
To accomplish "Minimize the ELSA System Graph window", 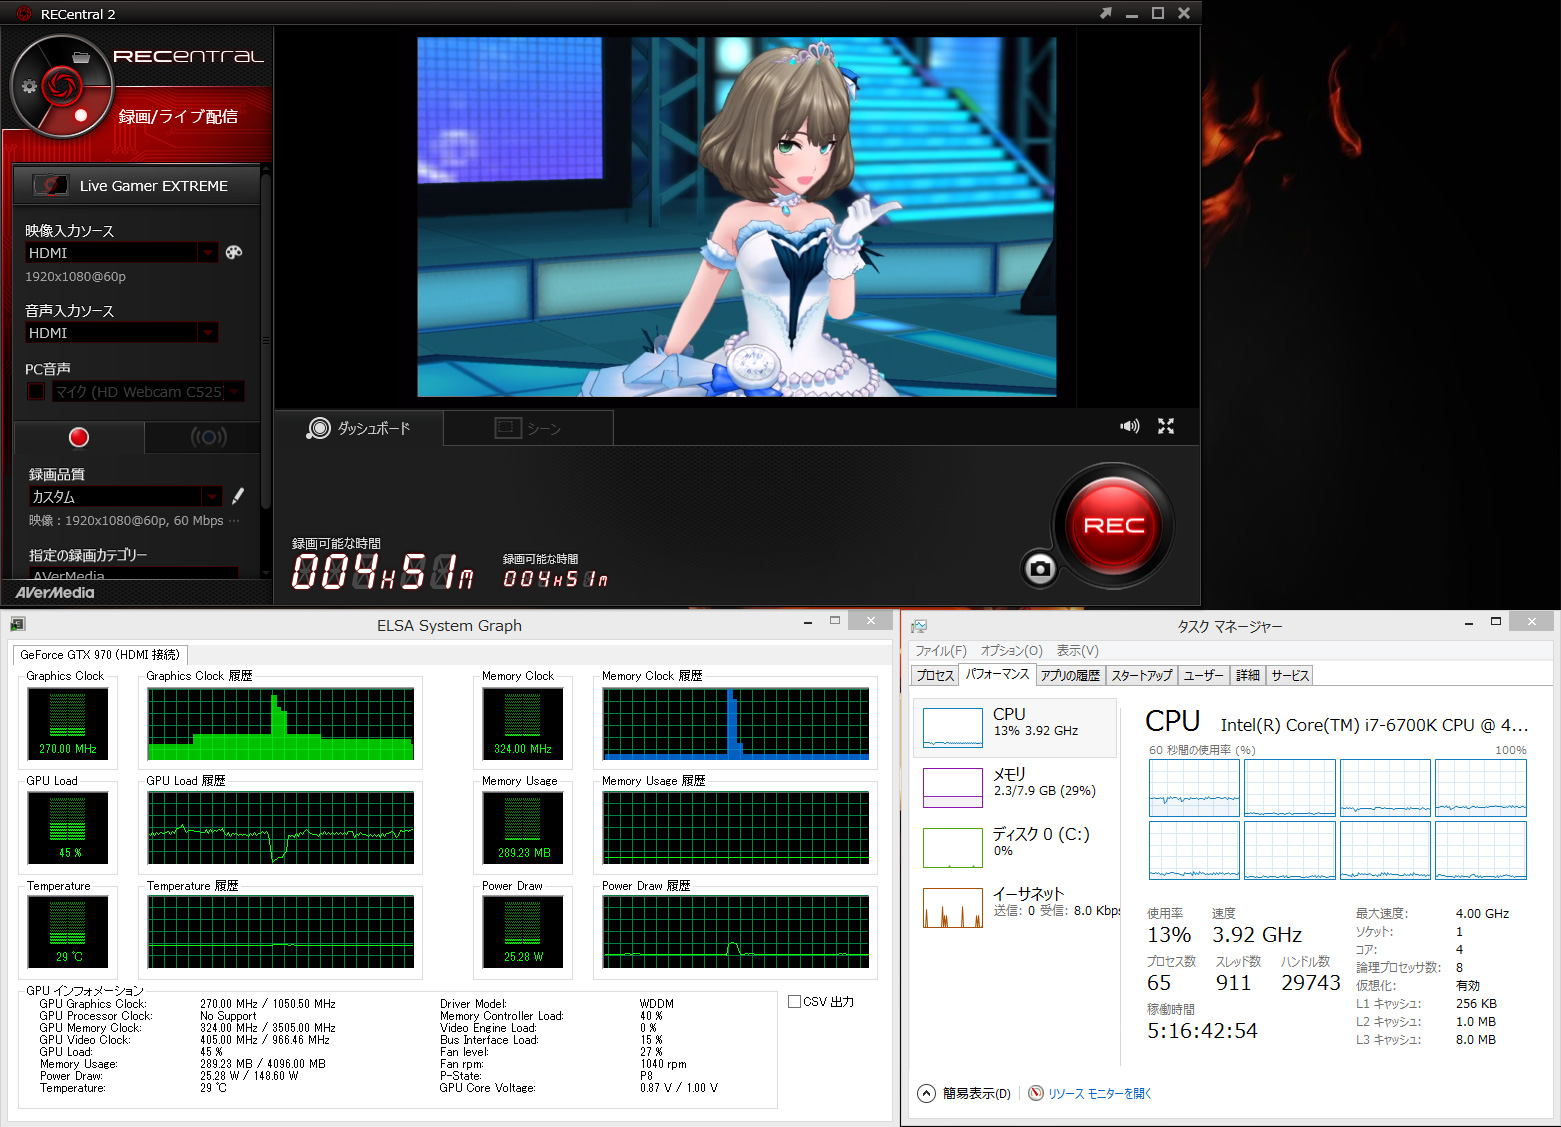I will point(808,622).
